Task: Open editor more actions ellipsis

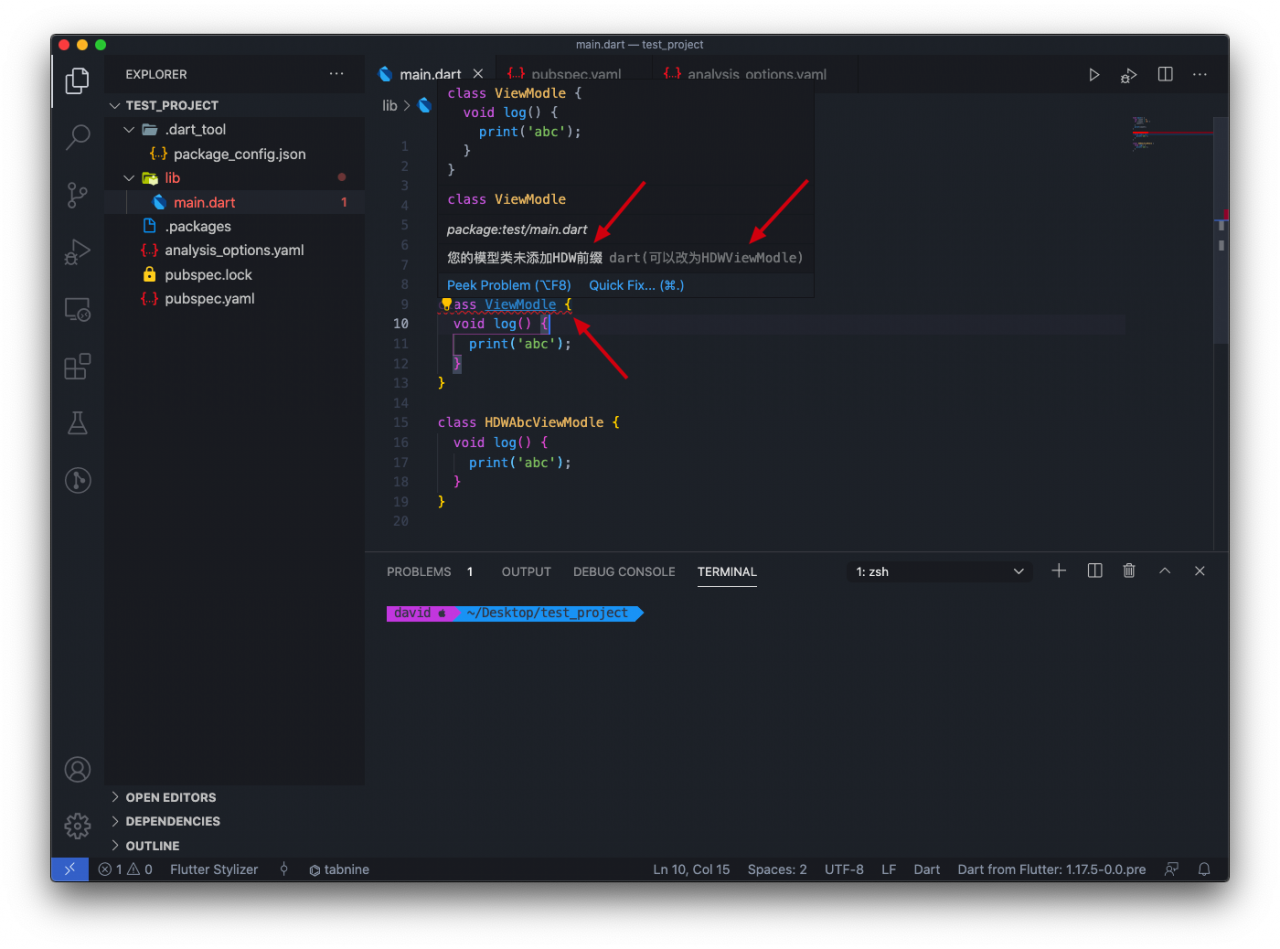Action: click(x=1200, y=75)
